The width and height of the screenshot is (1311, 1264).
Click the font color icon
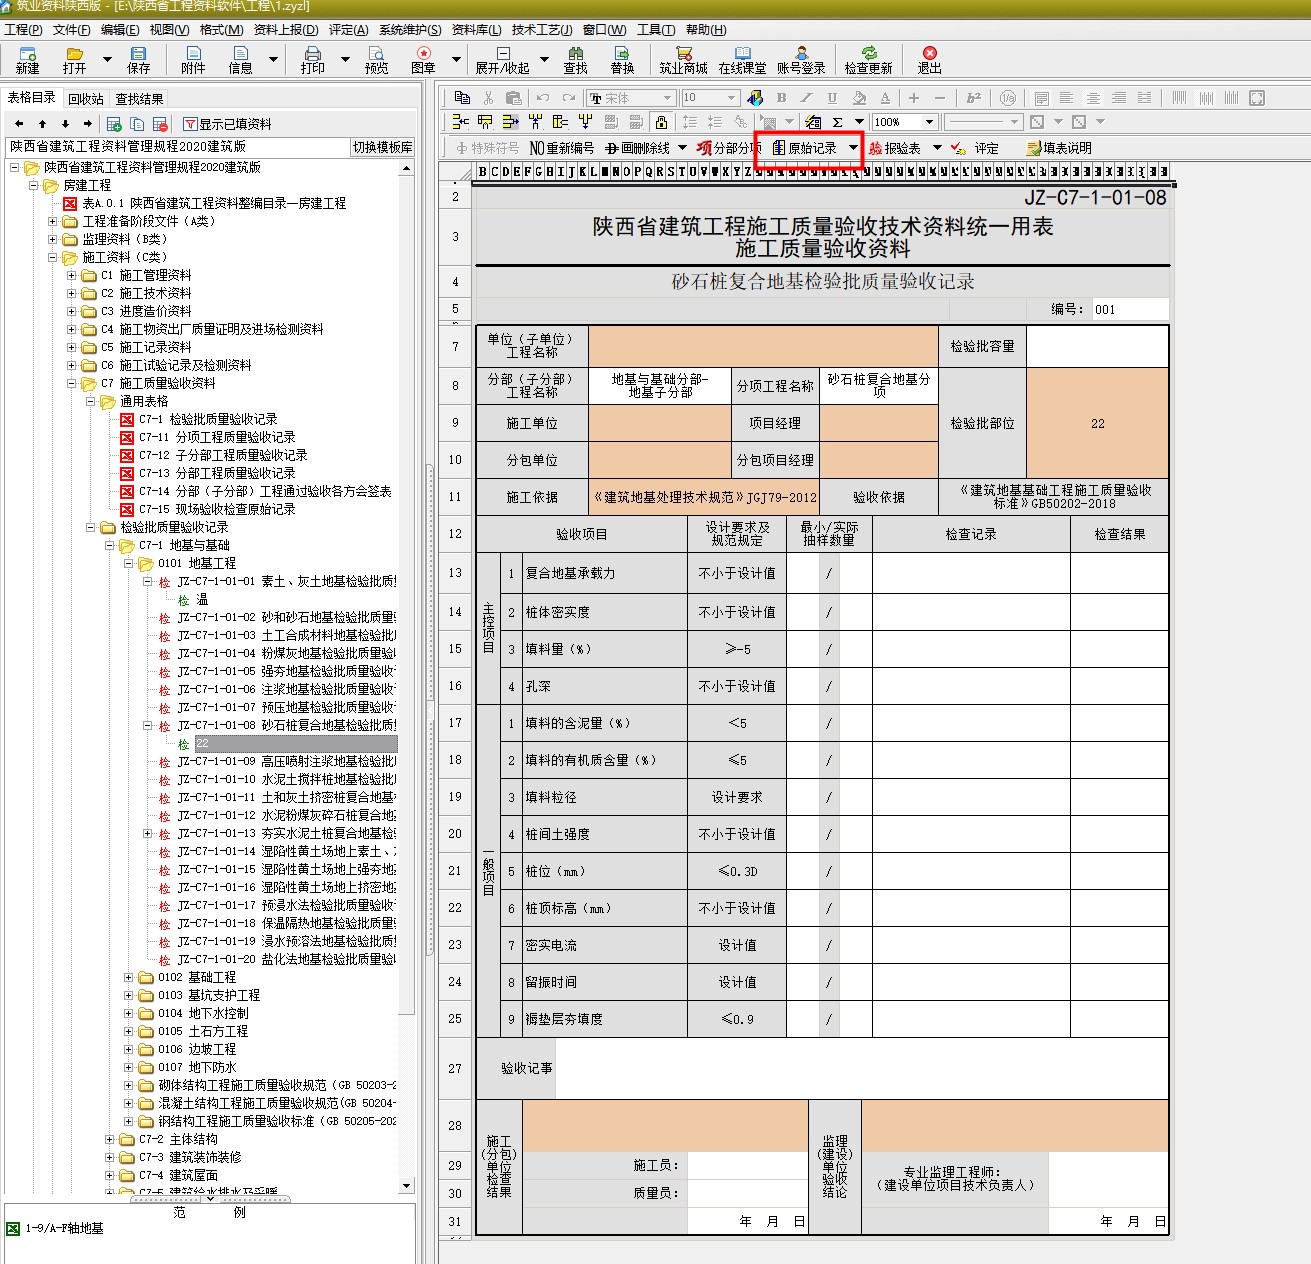885,98
